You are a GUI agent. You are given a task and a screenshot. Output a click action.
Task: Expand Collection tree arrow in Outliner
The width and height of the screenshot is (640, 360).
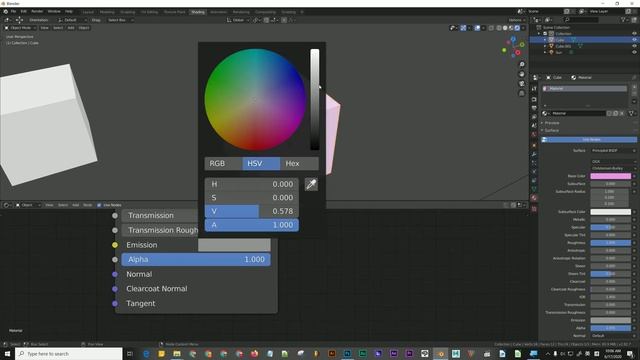pos(539,33)
